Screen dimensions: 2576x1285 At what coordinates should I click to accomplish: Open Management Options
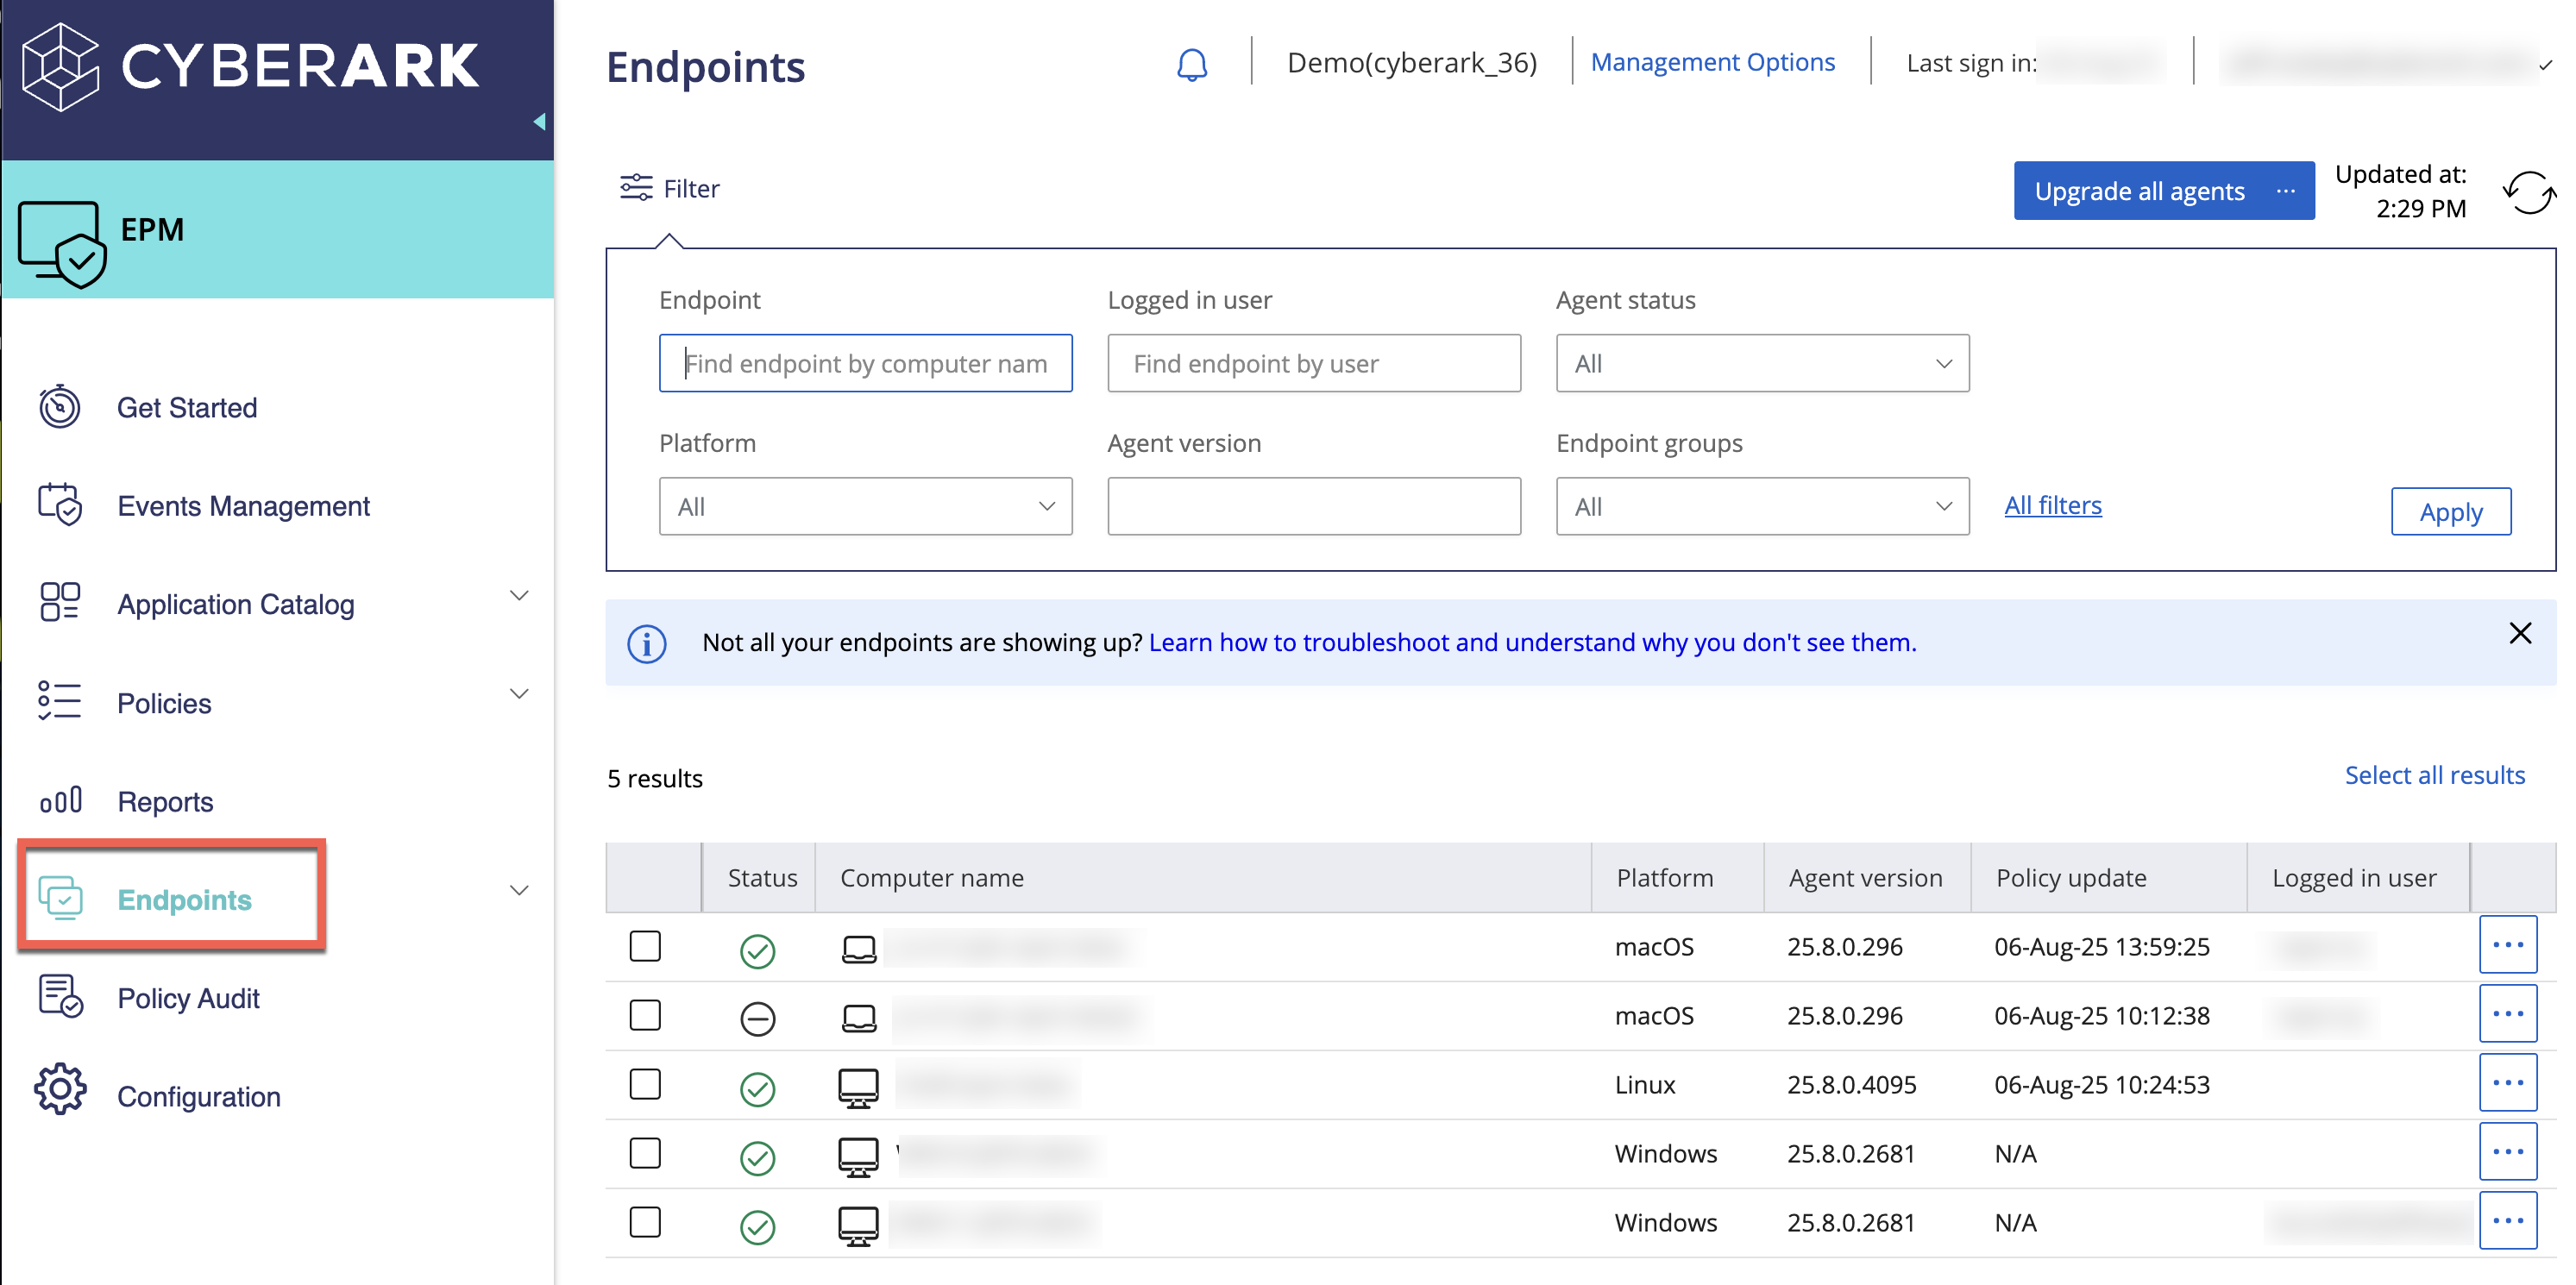[1713, 61]
